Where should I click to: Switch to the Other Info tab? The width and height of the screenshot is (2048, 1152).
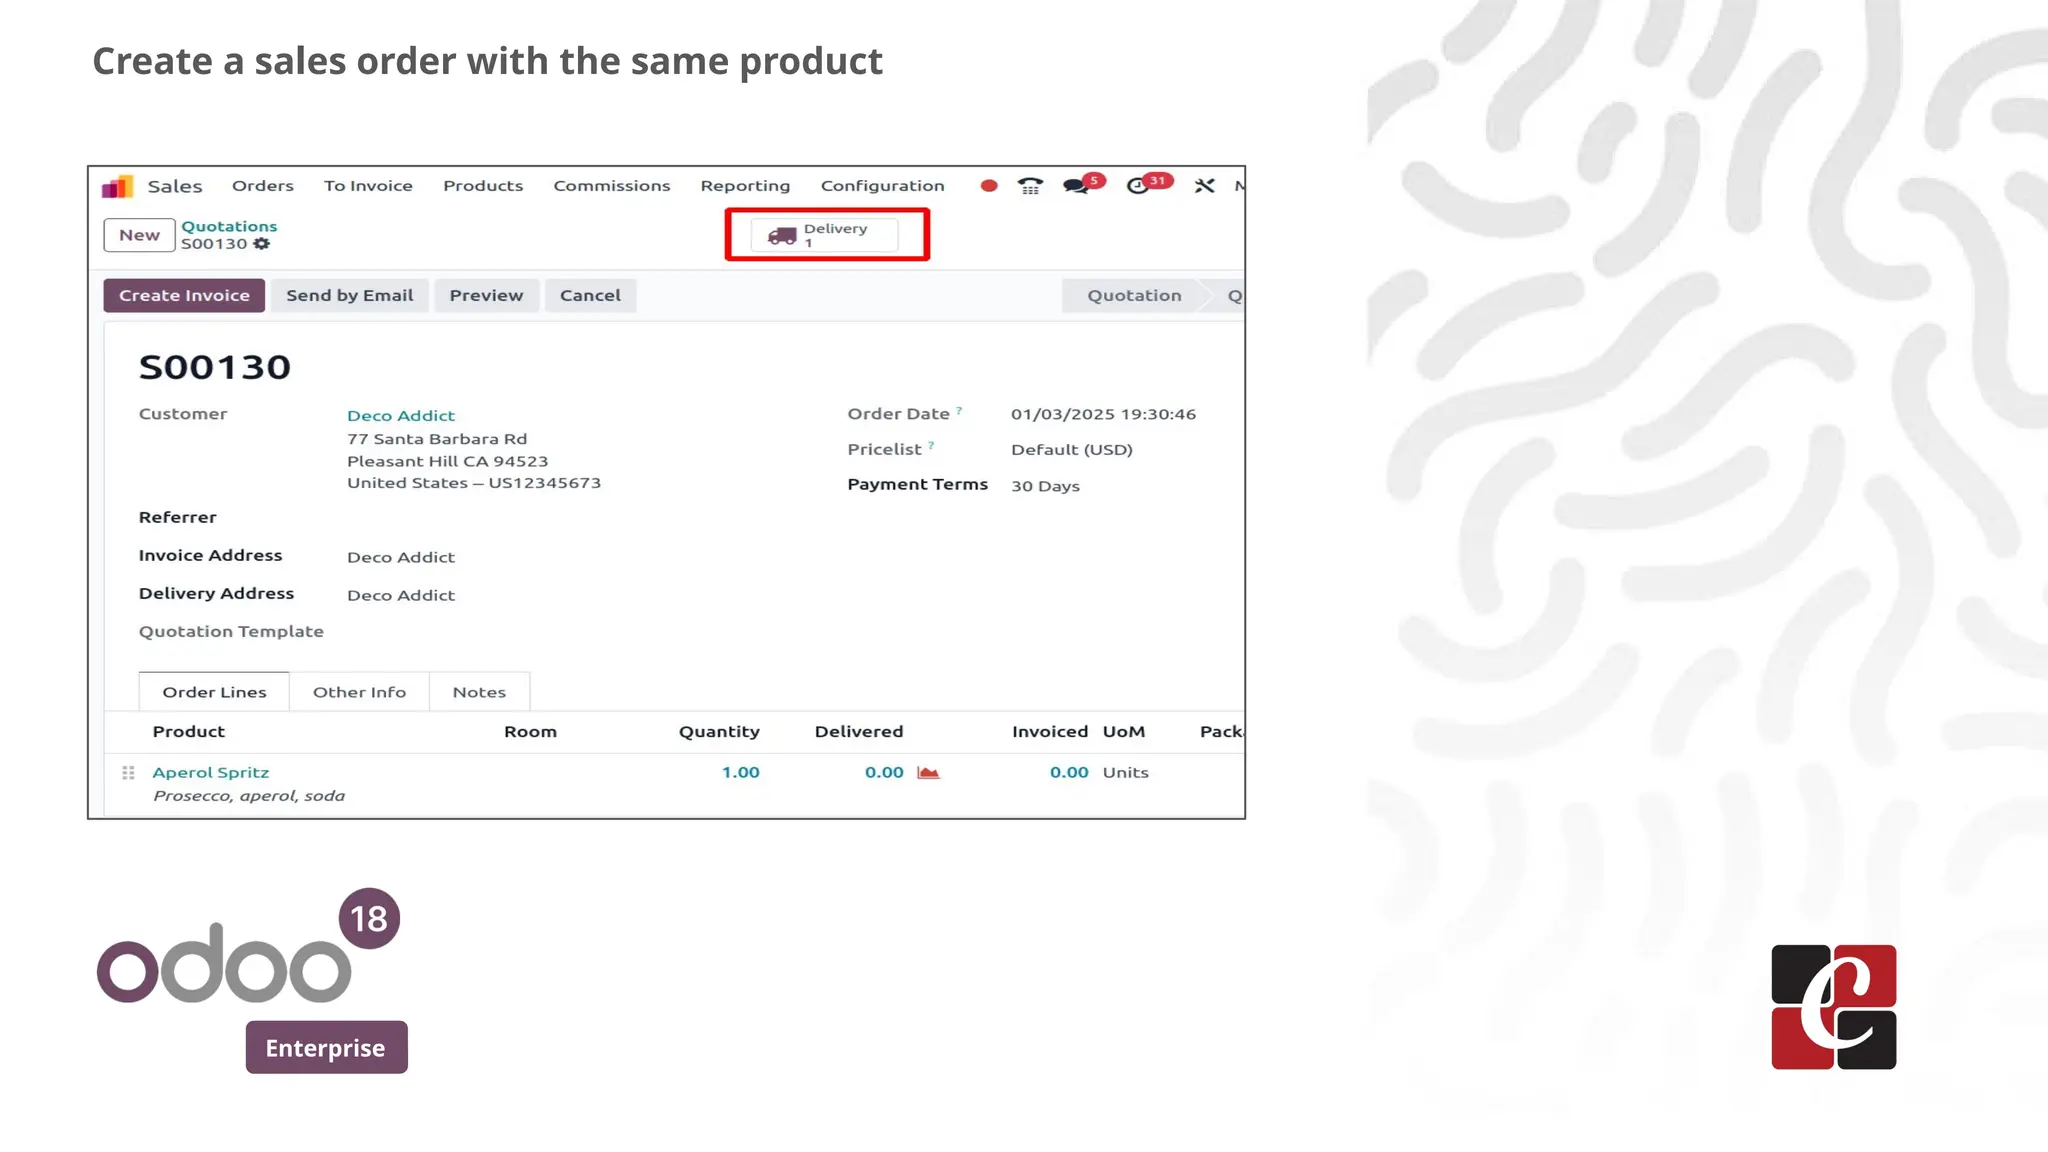point(359,692)
